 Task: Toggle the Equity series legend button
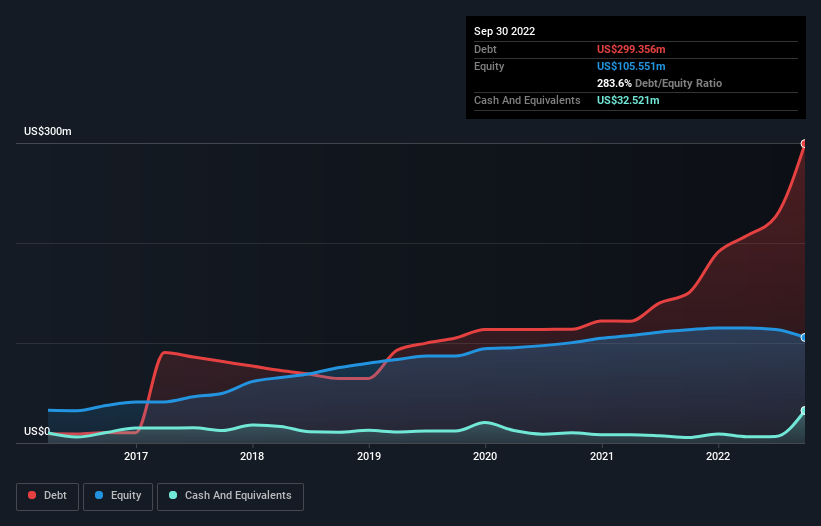pos(118,496)
